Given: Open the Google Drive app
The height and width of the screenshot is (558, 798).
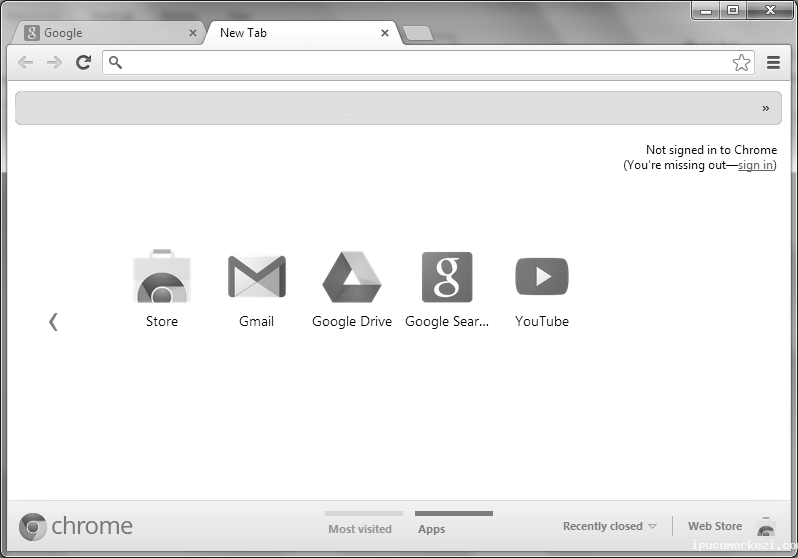Looking at the screenshot, I should tap(351, 277).
